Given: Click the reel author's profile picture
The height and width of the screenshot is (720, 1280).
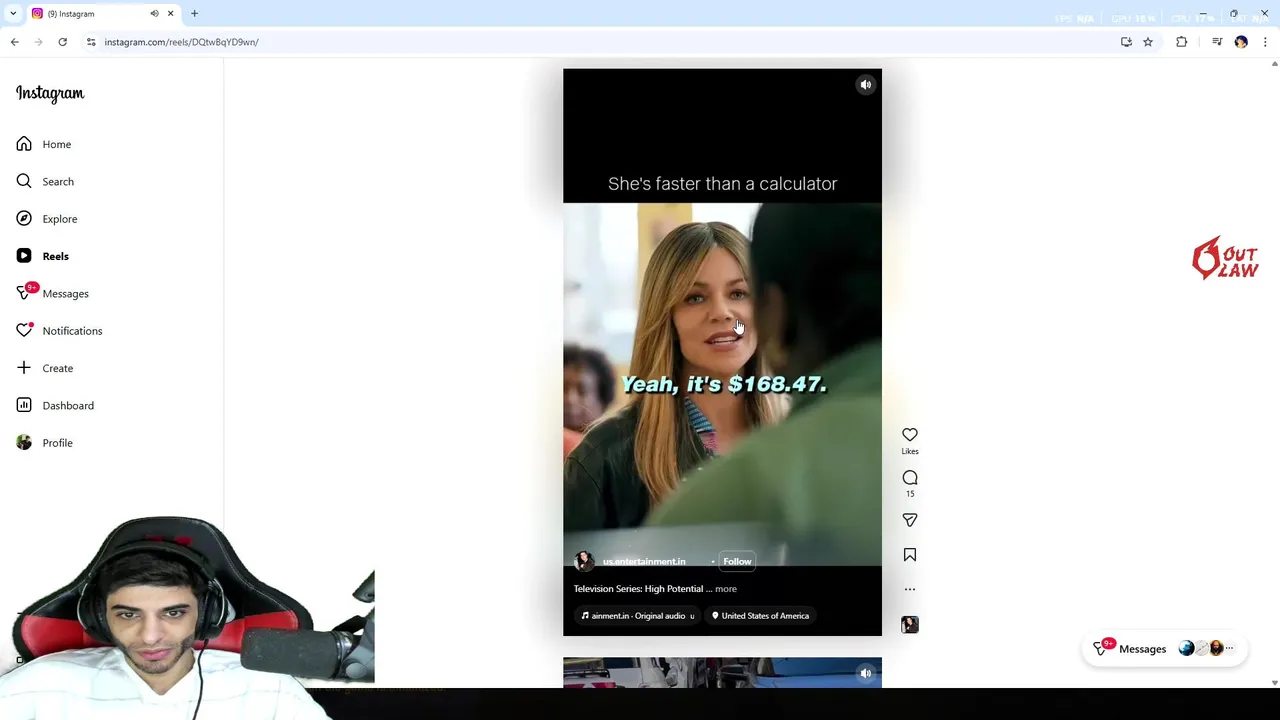Looking at the screenshot, I should [x=584, y=561].
